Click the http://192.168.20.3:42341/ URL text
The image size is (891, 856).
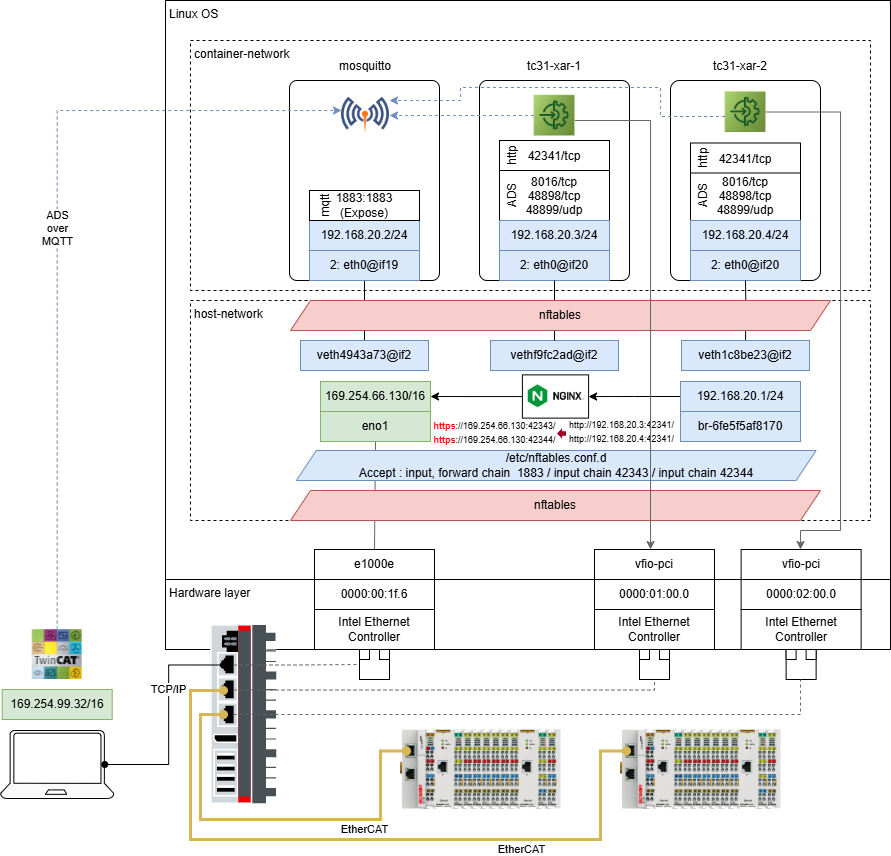click(621, 425)
